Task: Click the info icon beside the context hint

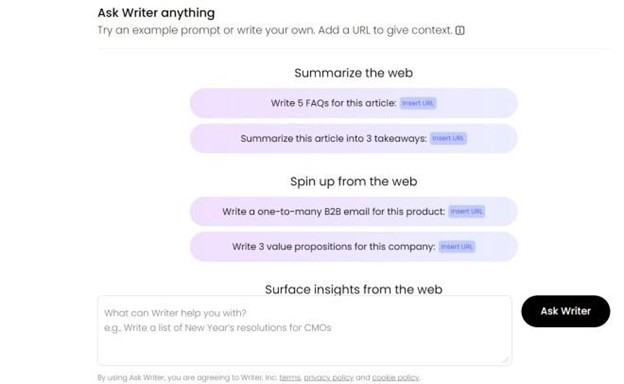Action: point(460,30)
